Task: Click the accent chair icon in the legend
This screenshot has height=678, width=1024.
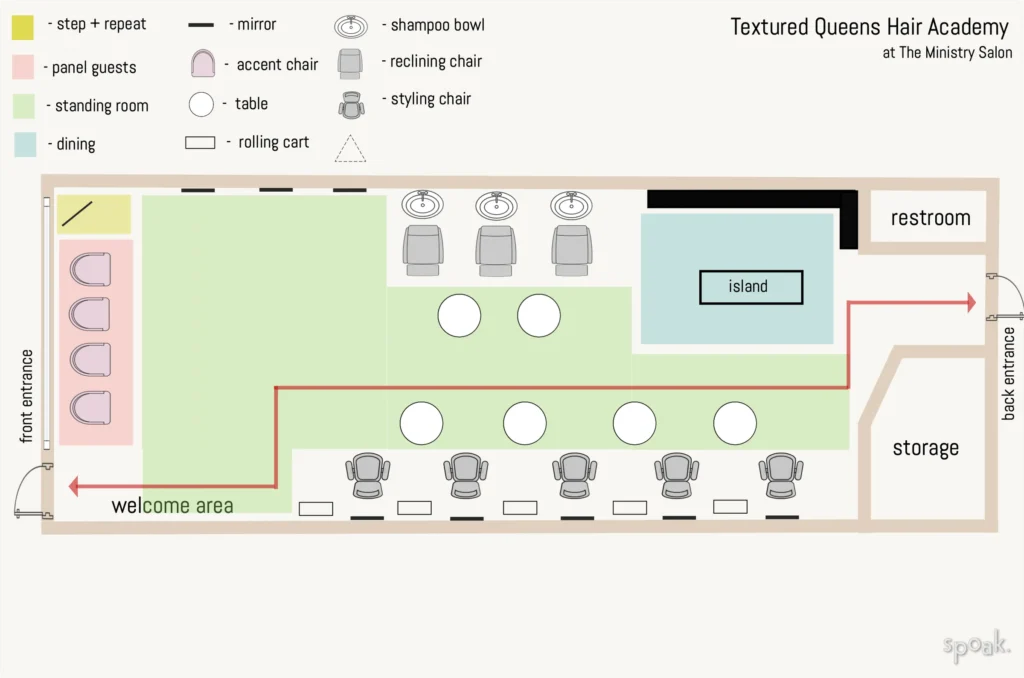Action: coord(204,64)
